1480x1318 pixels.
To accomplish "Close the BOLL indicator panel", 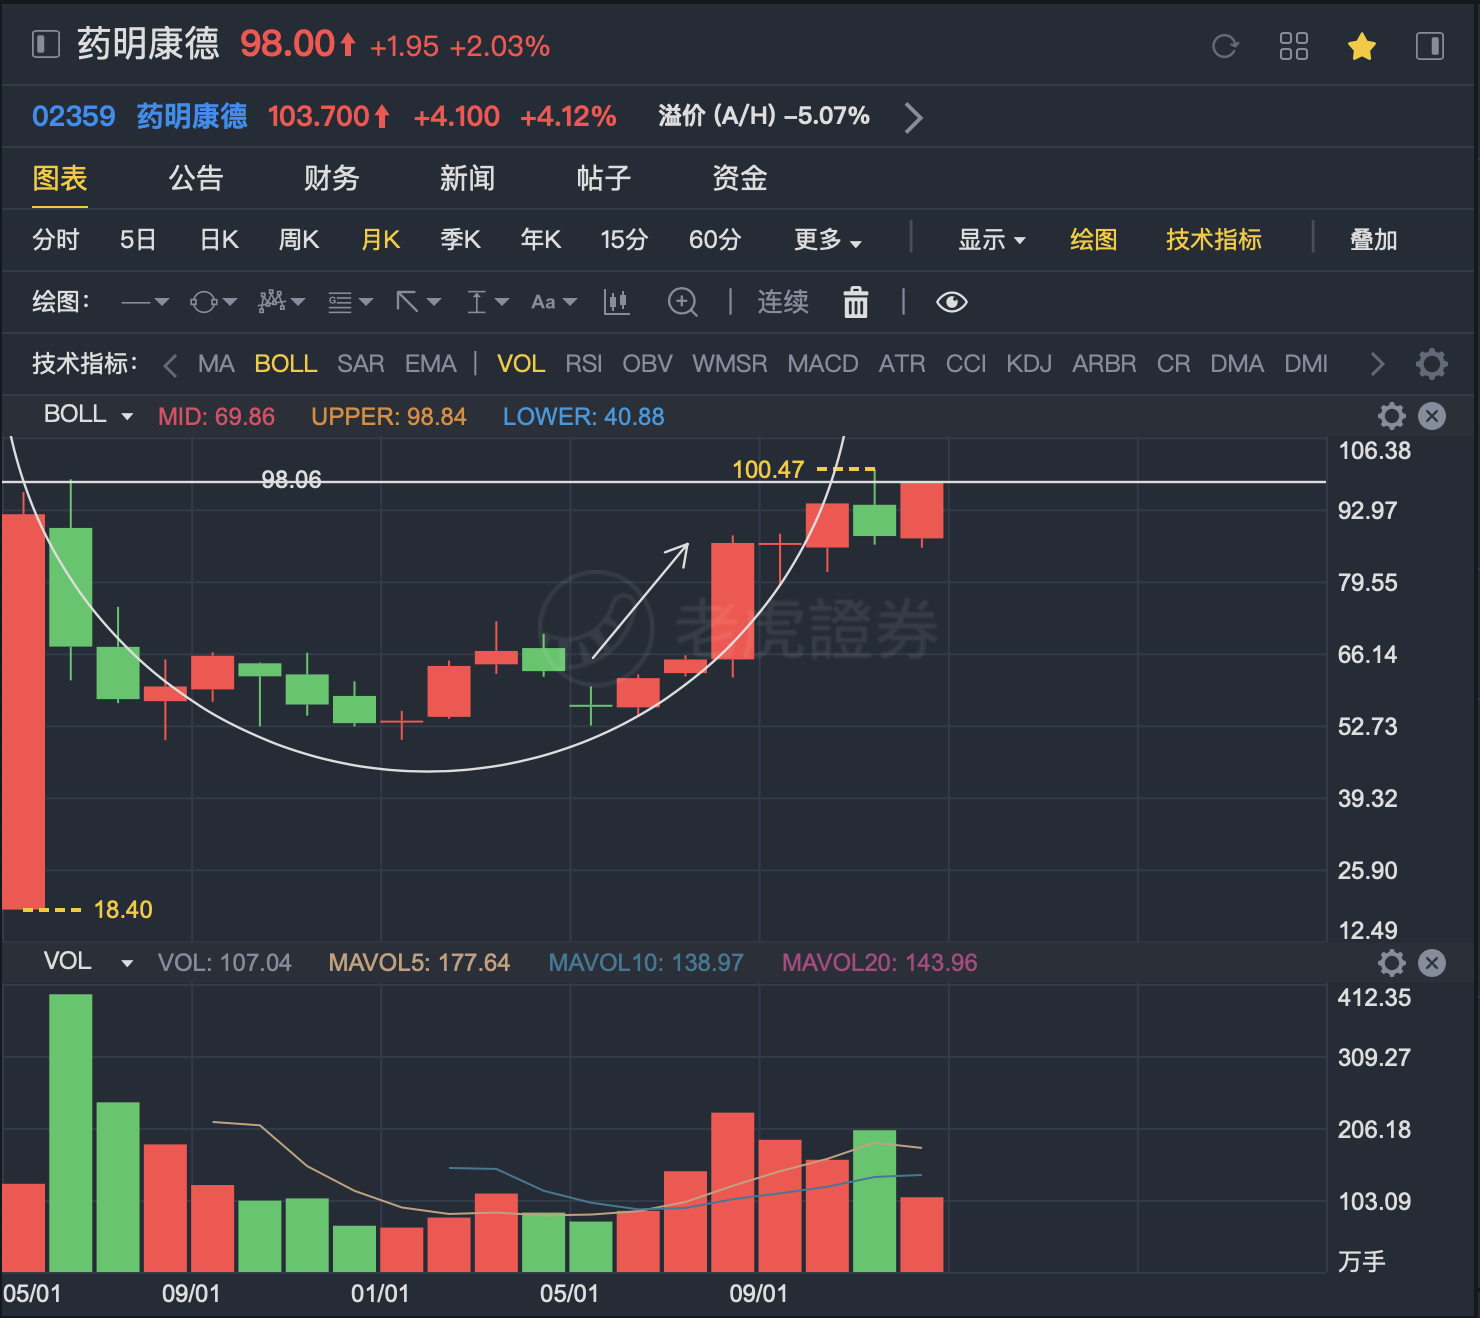I will tap(1432, 416).
